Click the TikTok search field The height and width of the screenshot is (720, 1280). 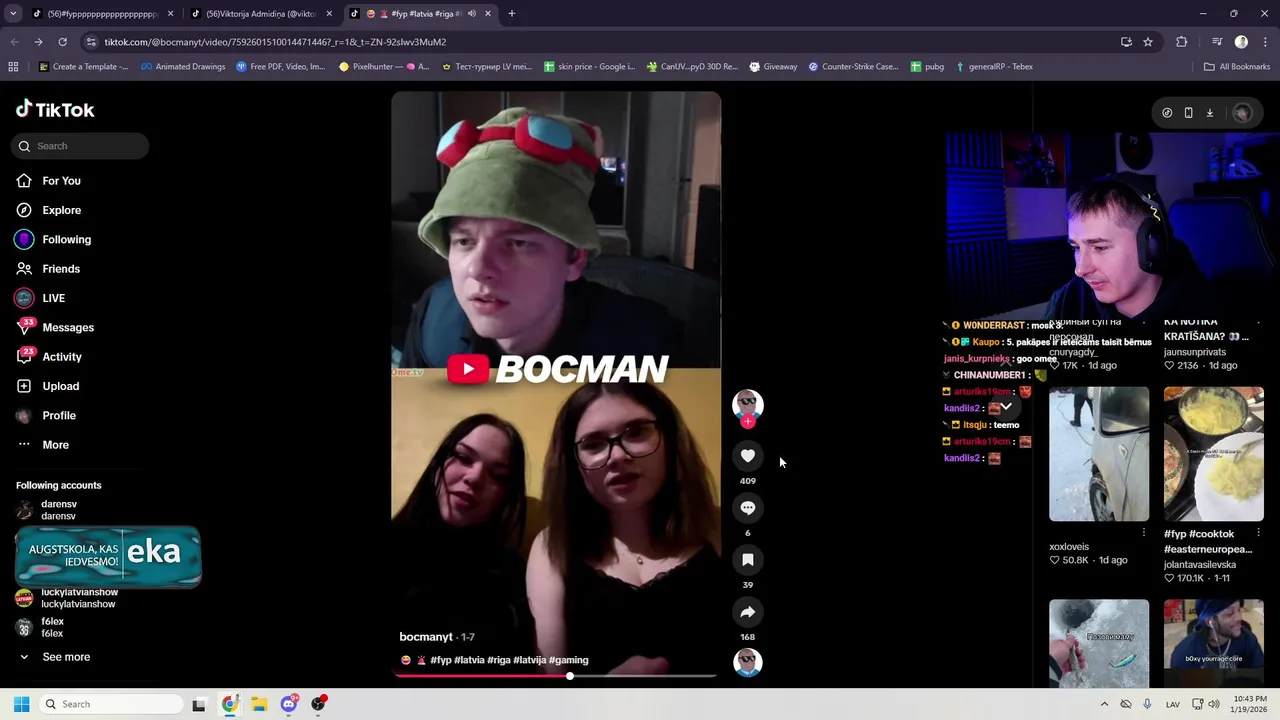(x=80, y=146)
